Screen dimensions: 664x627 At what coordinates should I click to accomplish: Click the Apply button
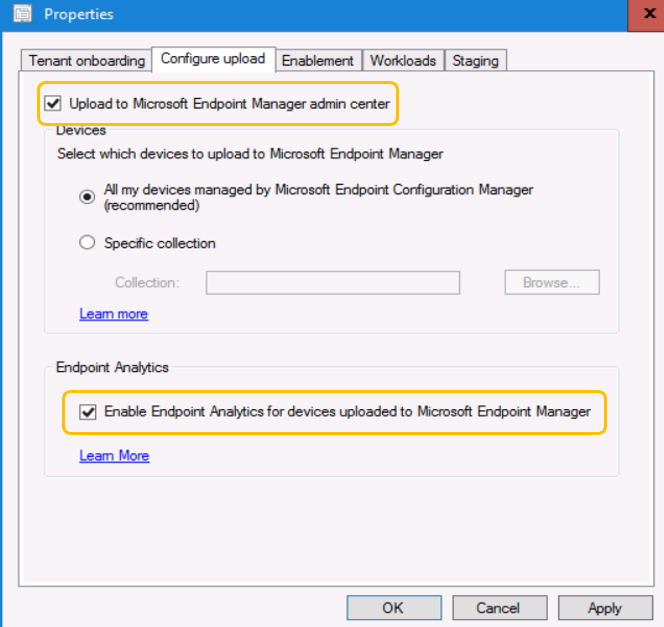605,608
